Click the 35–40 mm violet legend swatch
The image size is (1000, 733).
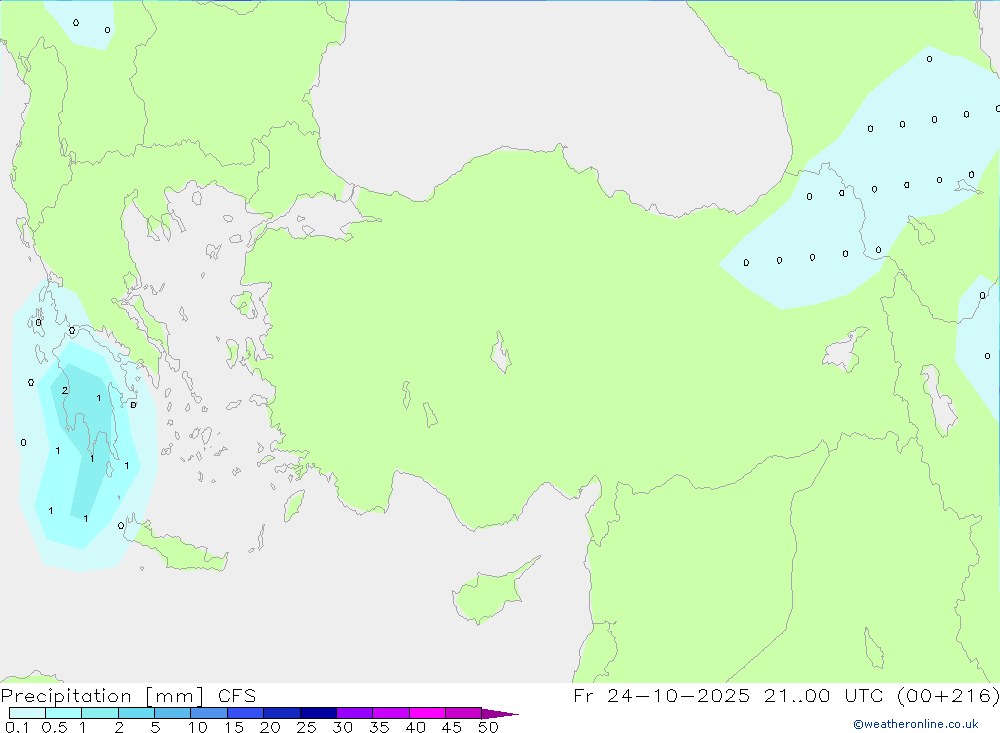pyautogui.click(x=391, y=713)
